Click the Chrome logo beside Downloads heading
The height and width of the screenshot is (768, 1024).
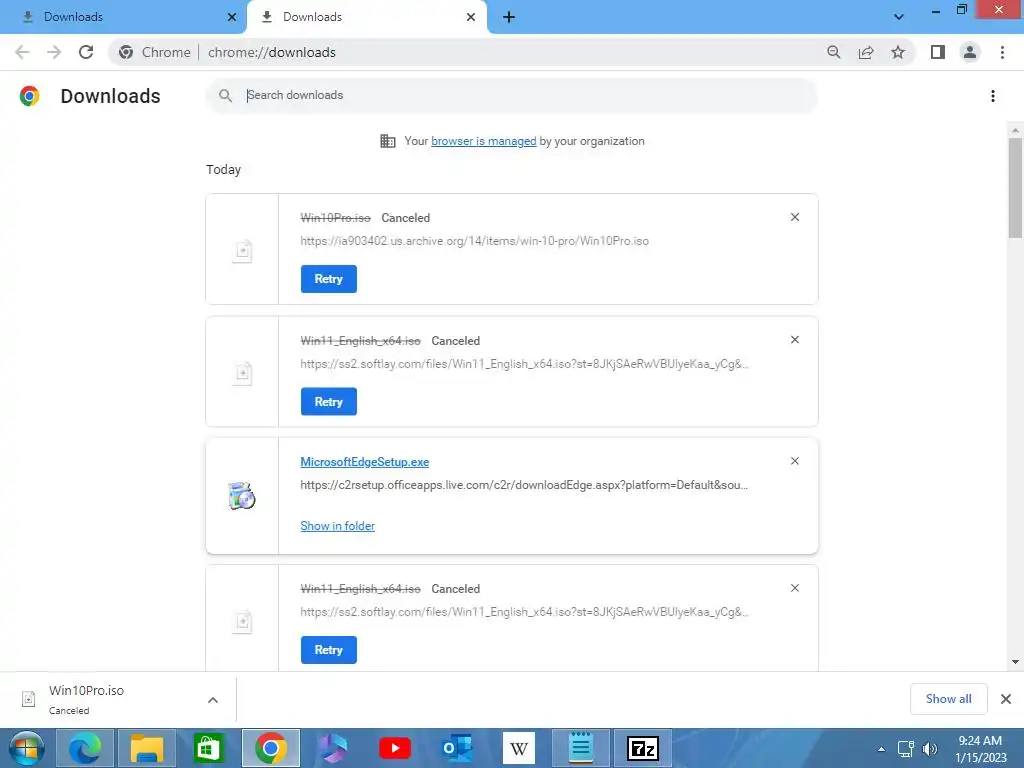pyautogui.click(x=29, y=96)
